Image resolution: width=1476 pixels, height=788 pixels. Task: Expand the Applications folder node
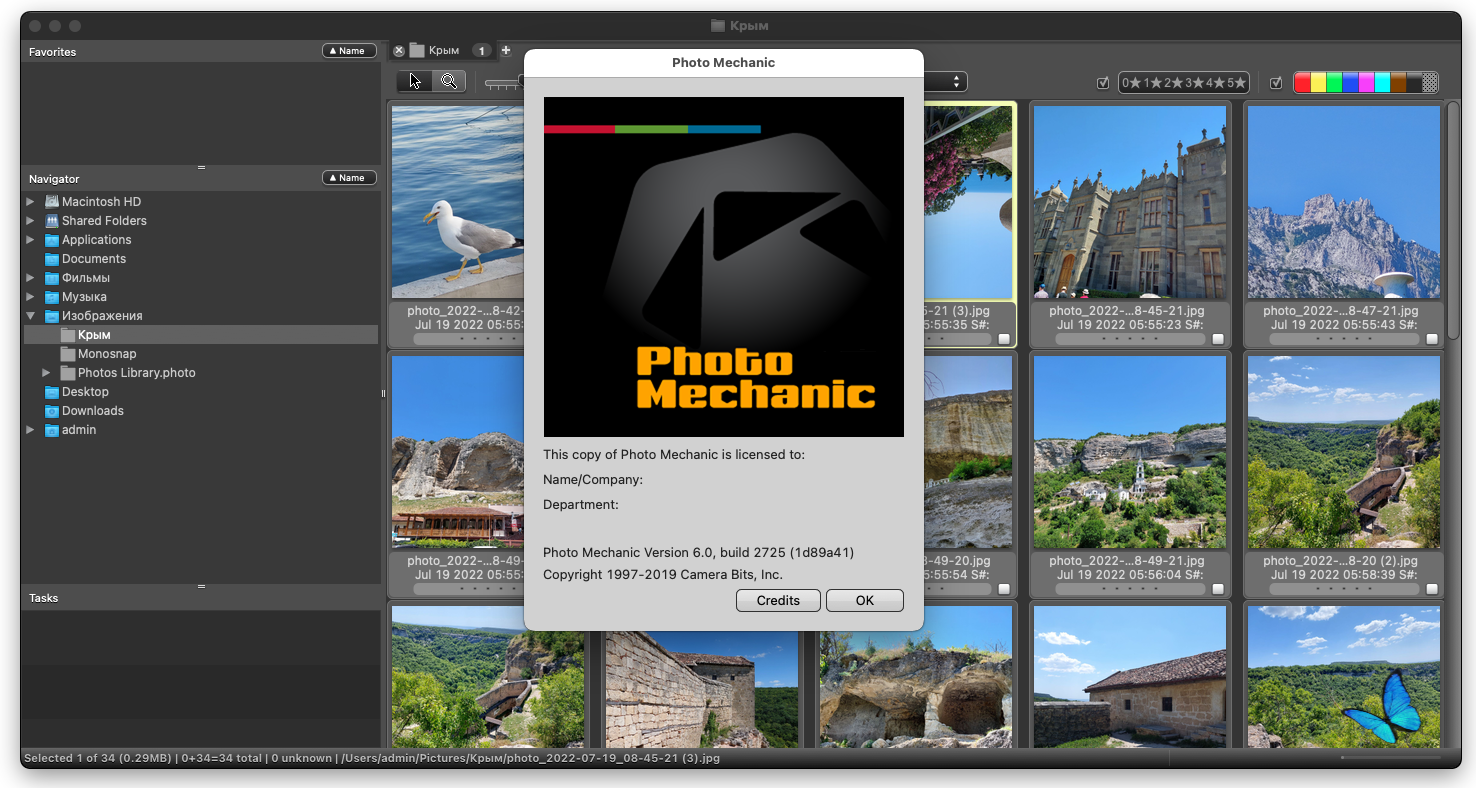[31, 240]
